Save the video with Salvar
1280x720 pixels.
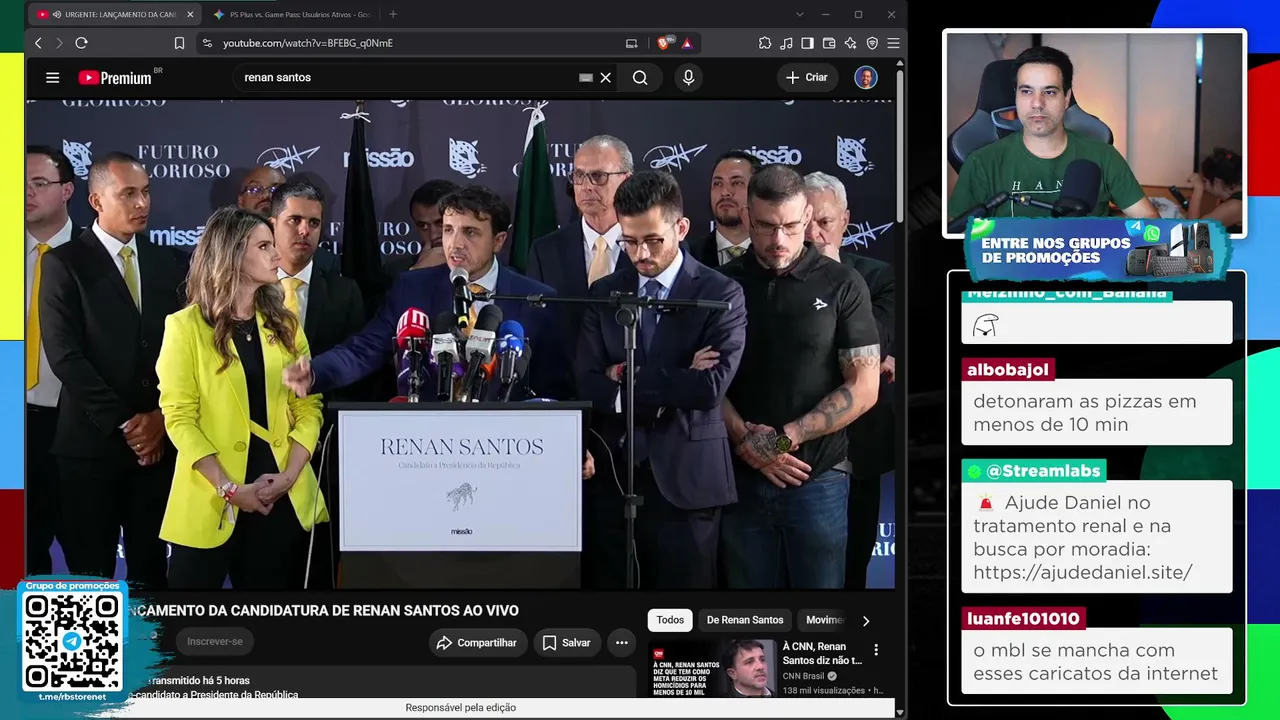[567, 643]
